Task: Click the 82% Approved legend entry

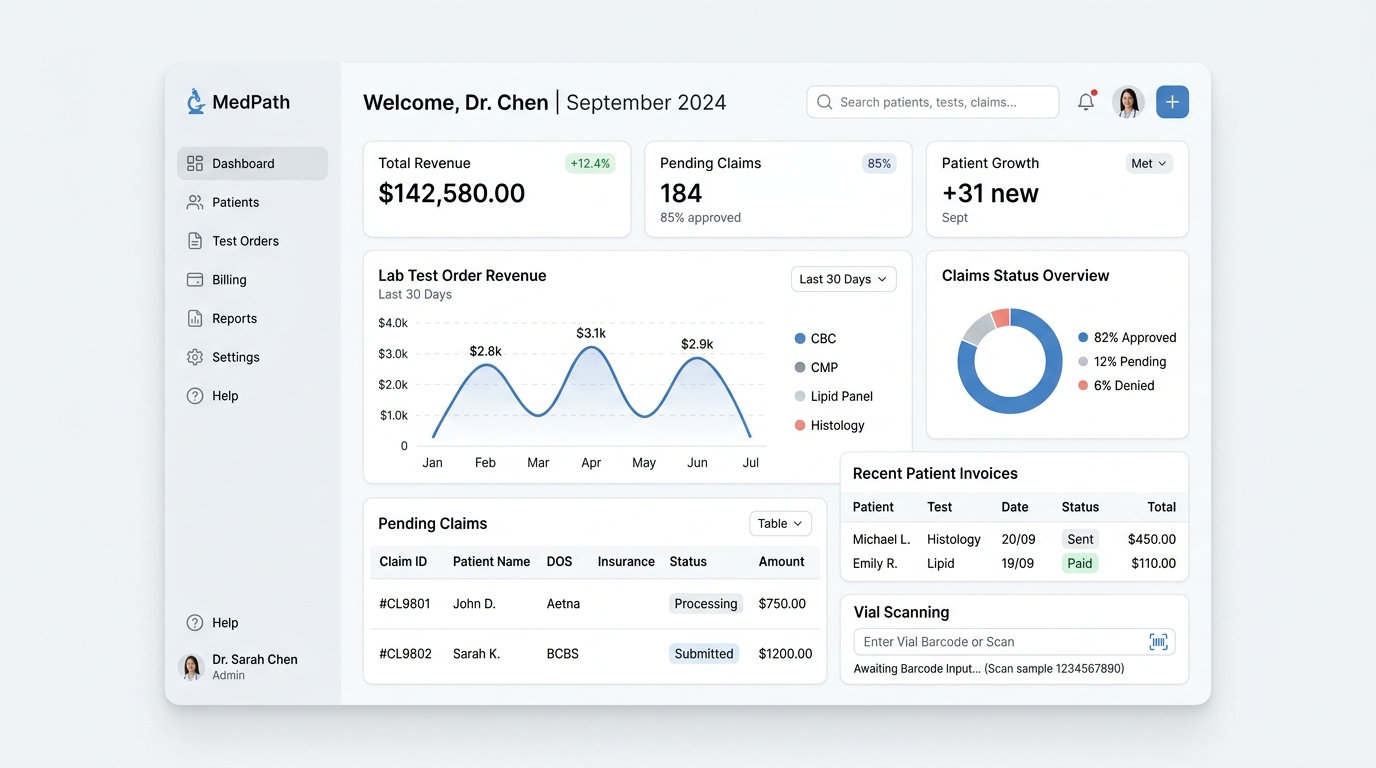Action: 1127,337
